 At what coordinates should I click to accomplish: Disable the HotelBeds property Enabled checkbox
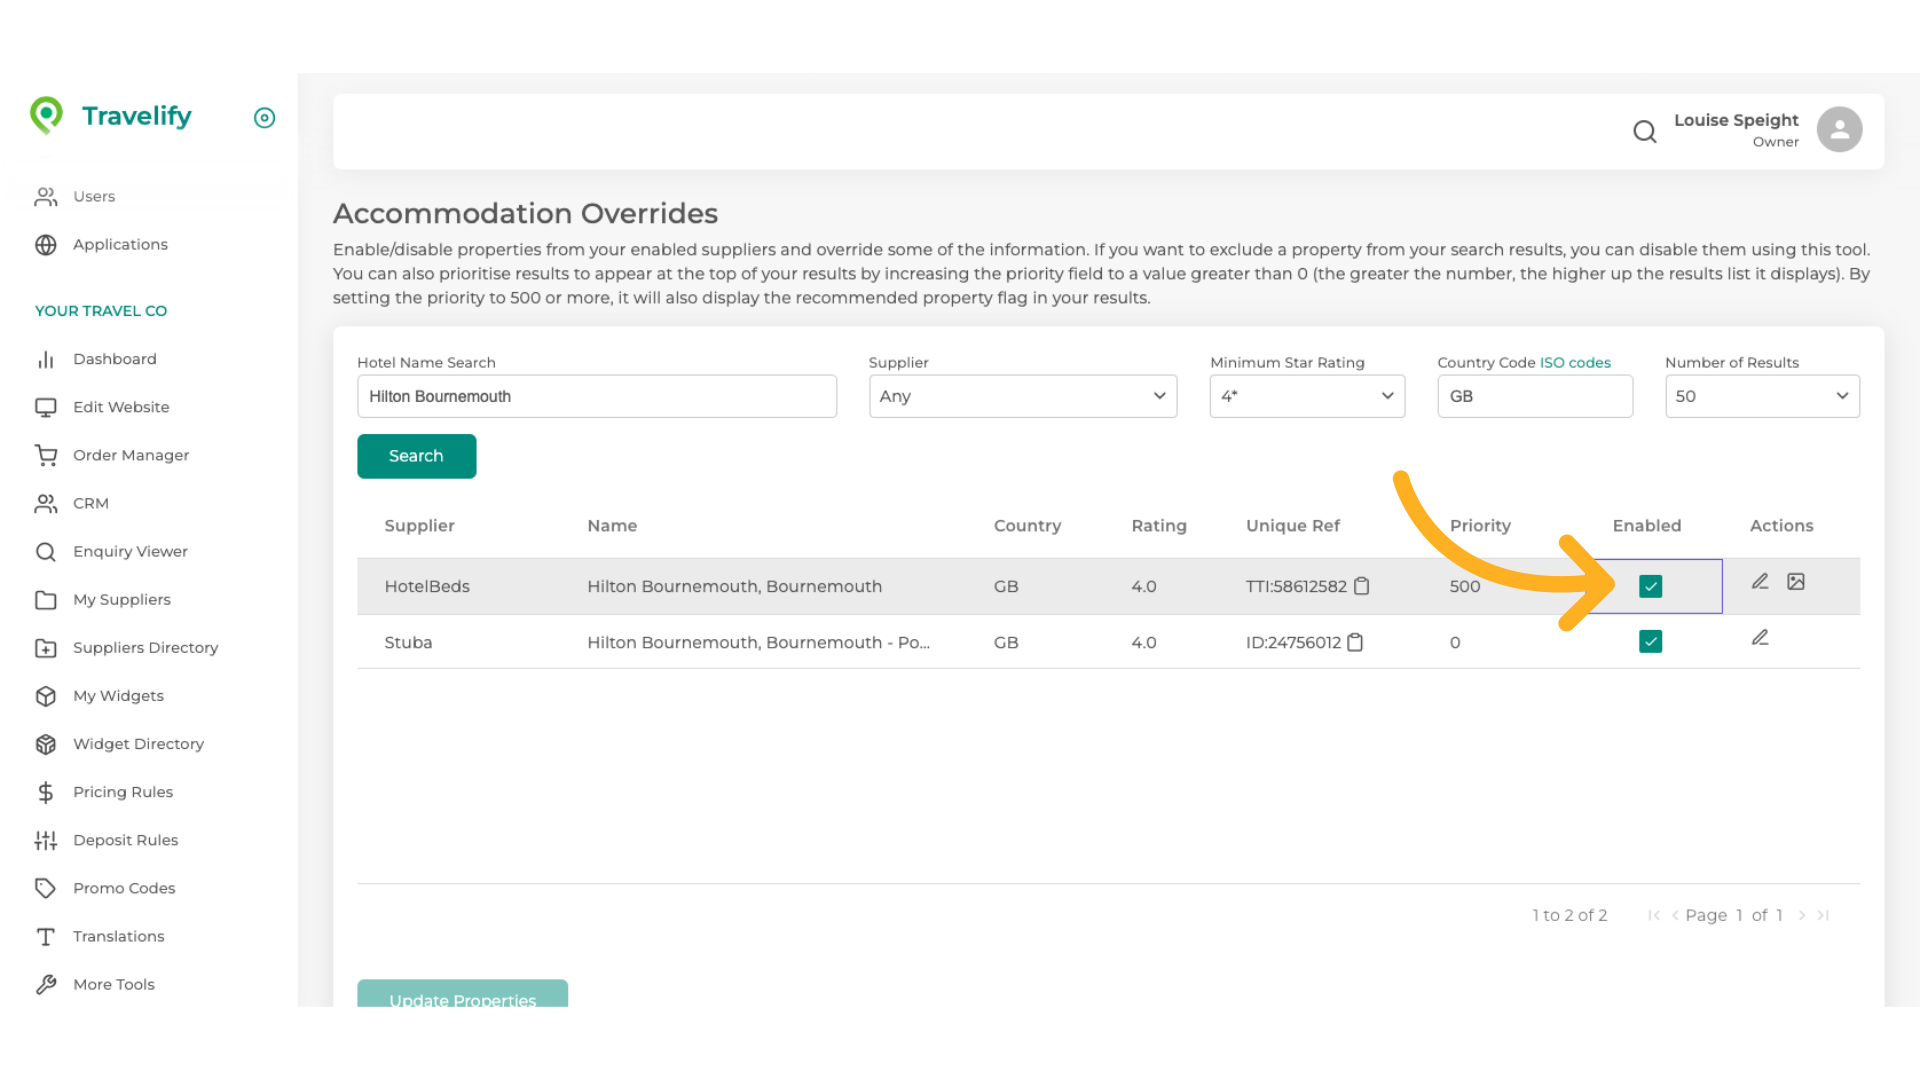[x=1650, y=586]
